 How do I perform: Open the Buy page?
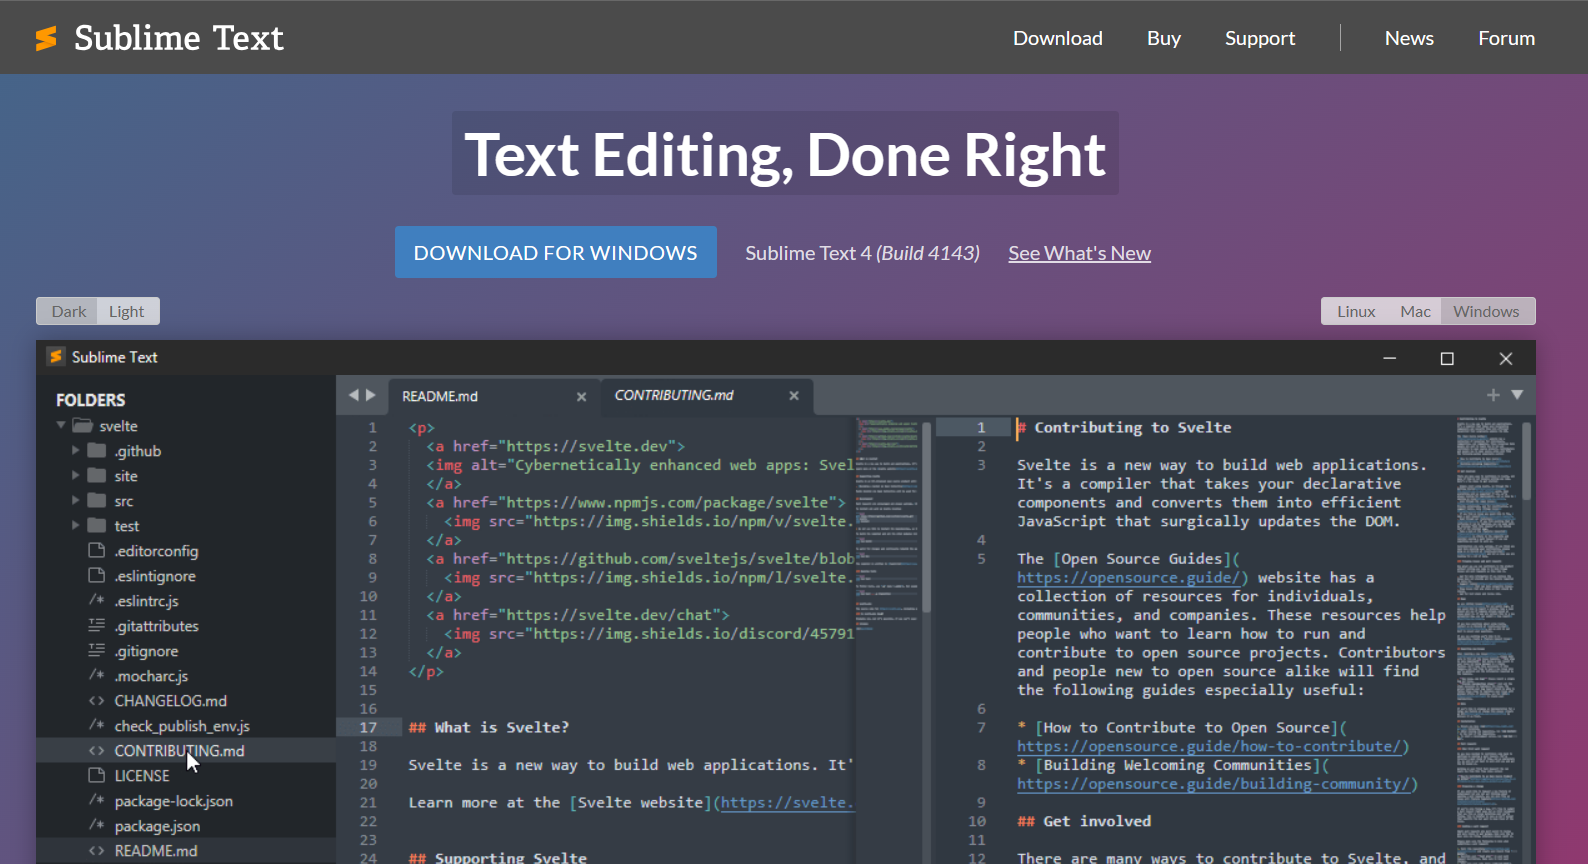pyautogui.click(x=1164, y=38)
